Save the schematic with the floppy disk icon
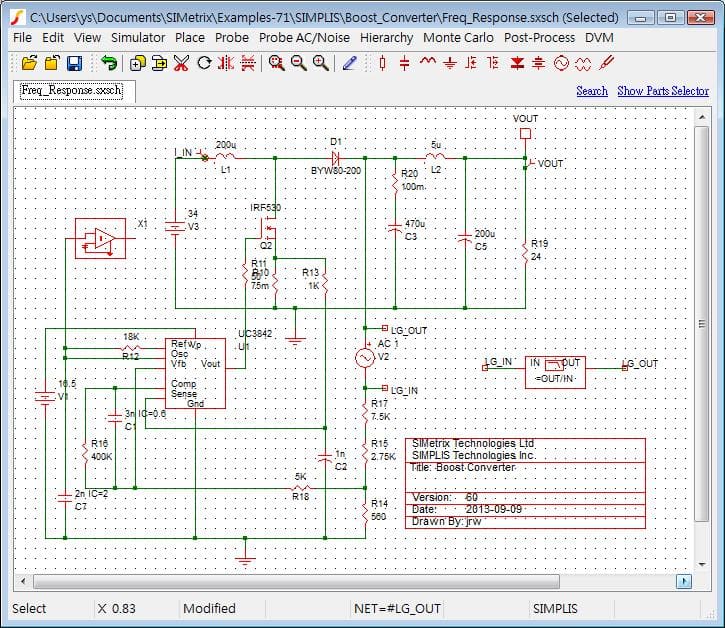The width and height of the screenshot is (725, 628). click(74, 63)
